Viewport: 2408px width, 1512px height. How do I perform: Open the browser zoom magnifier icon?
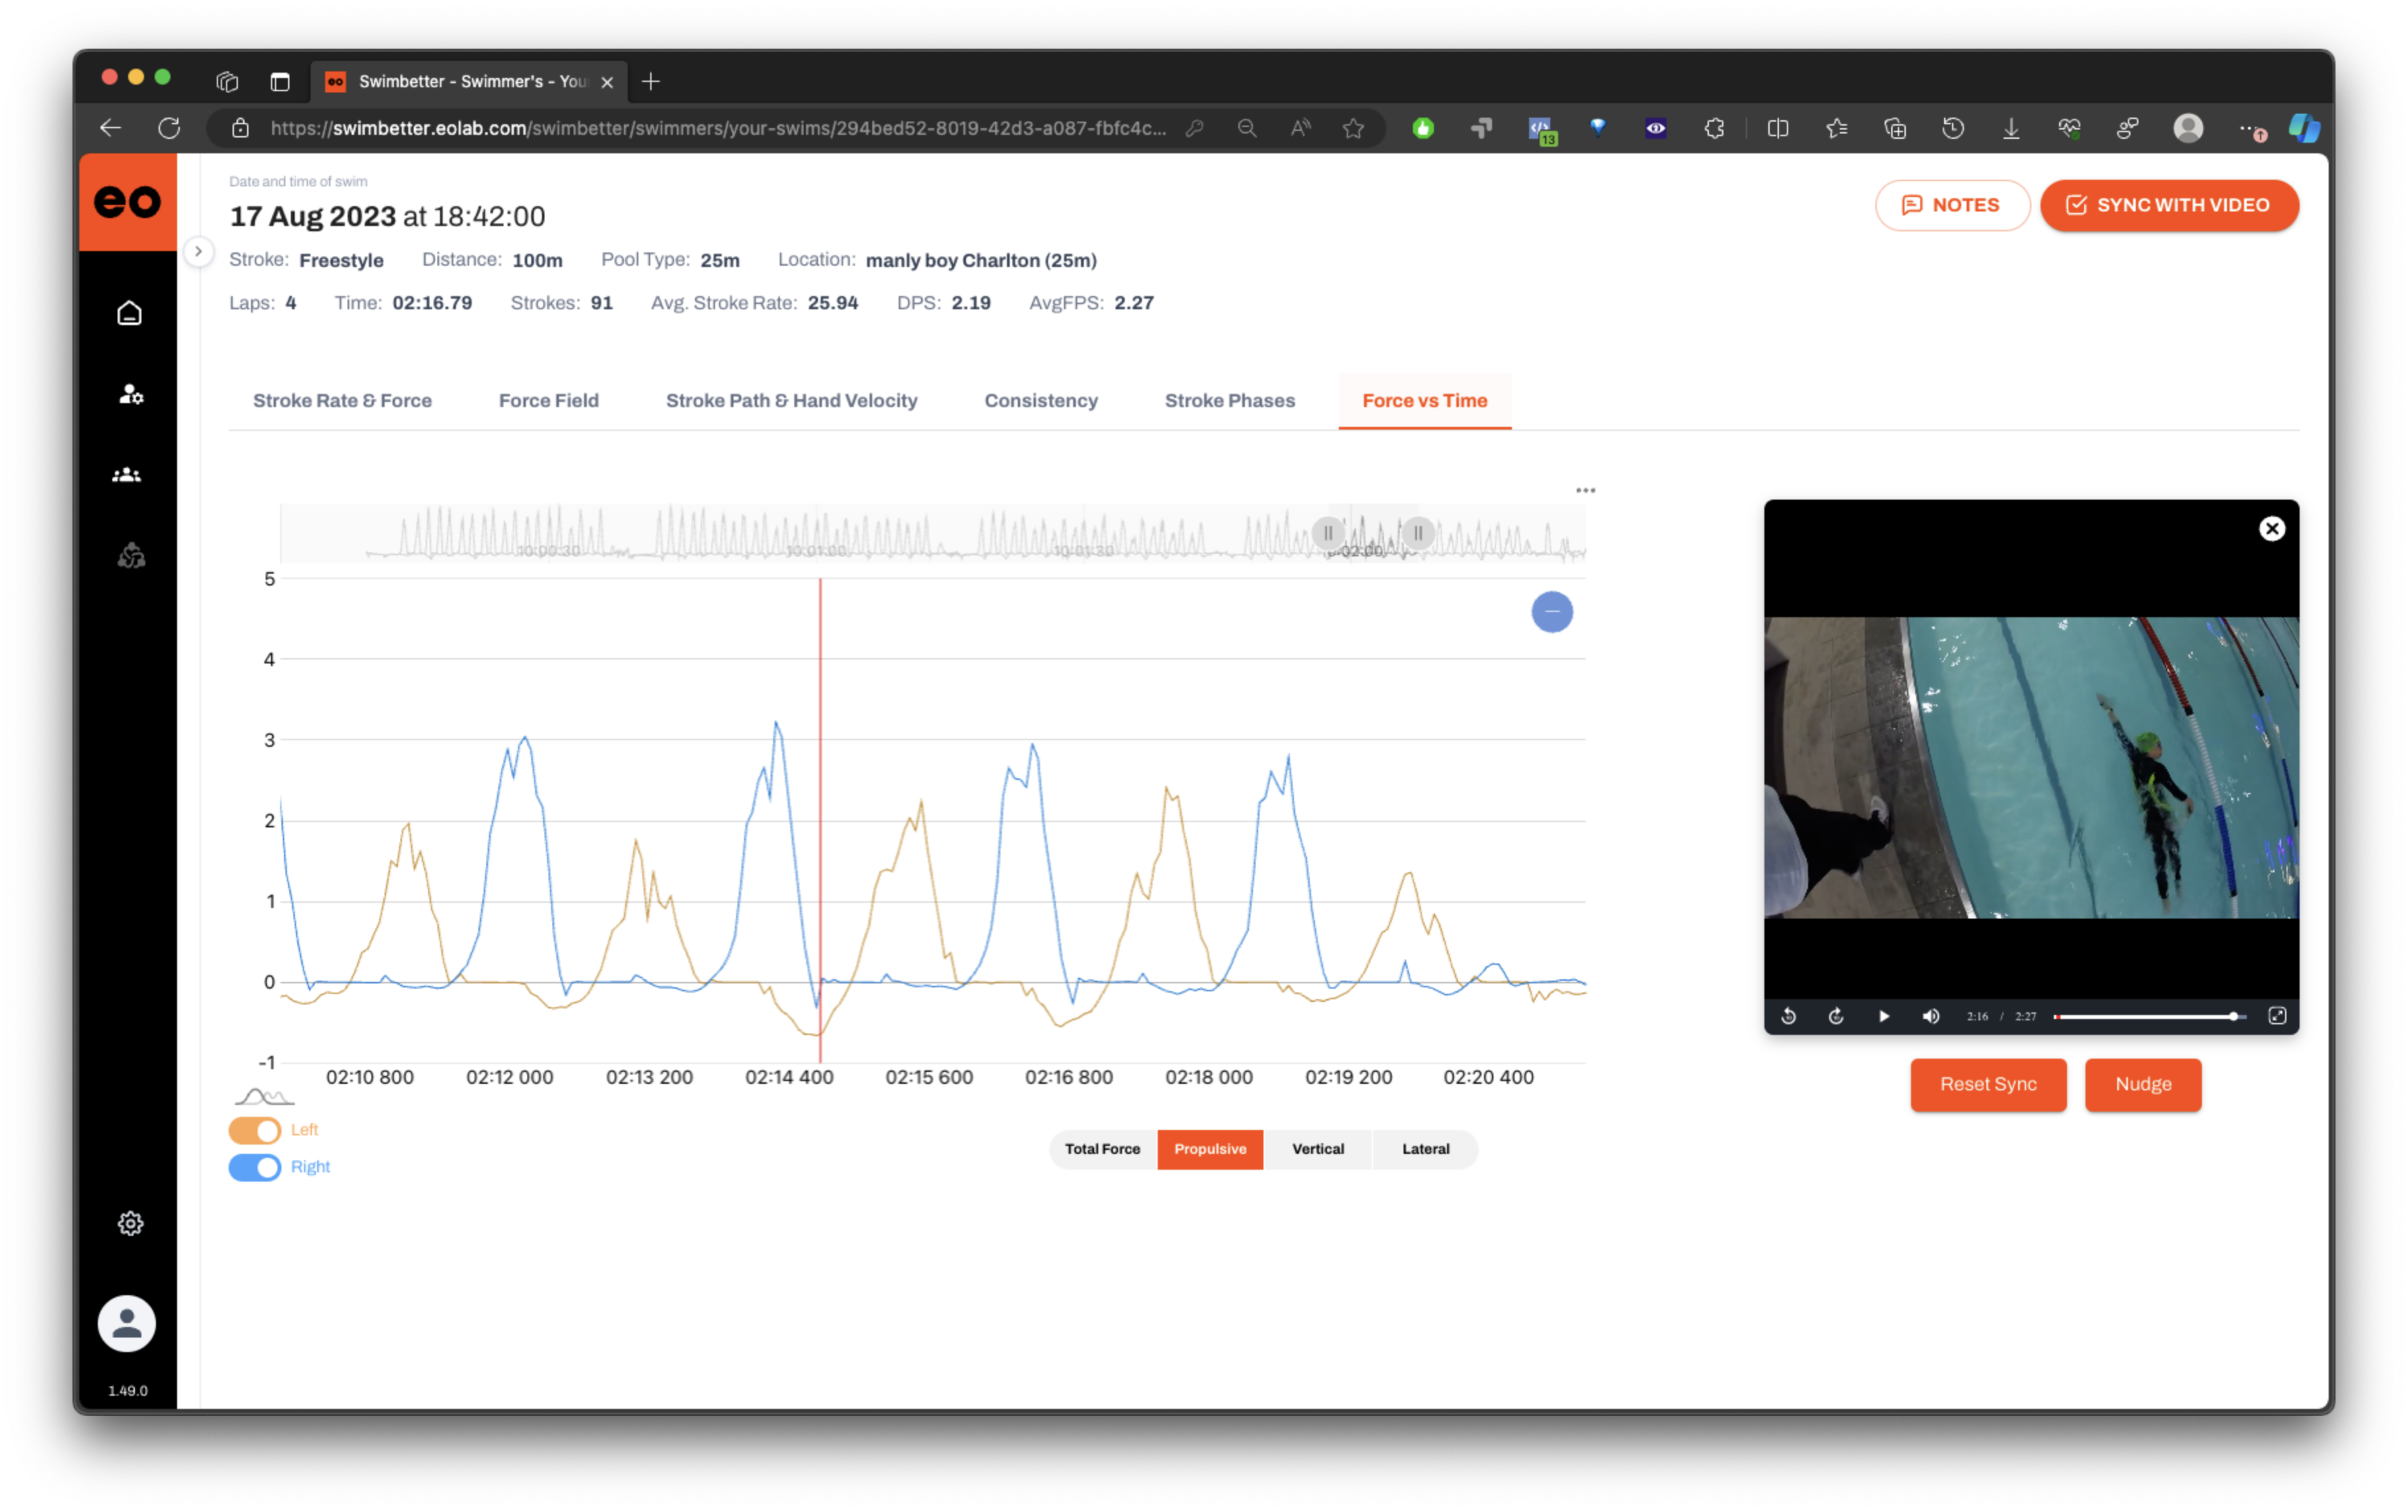(x=1246, y=128)
